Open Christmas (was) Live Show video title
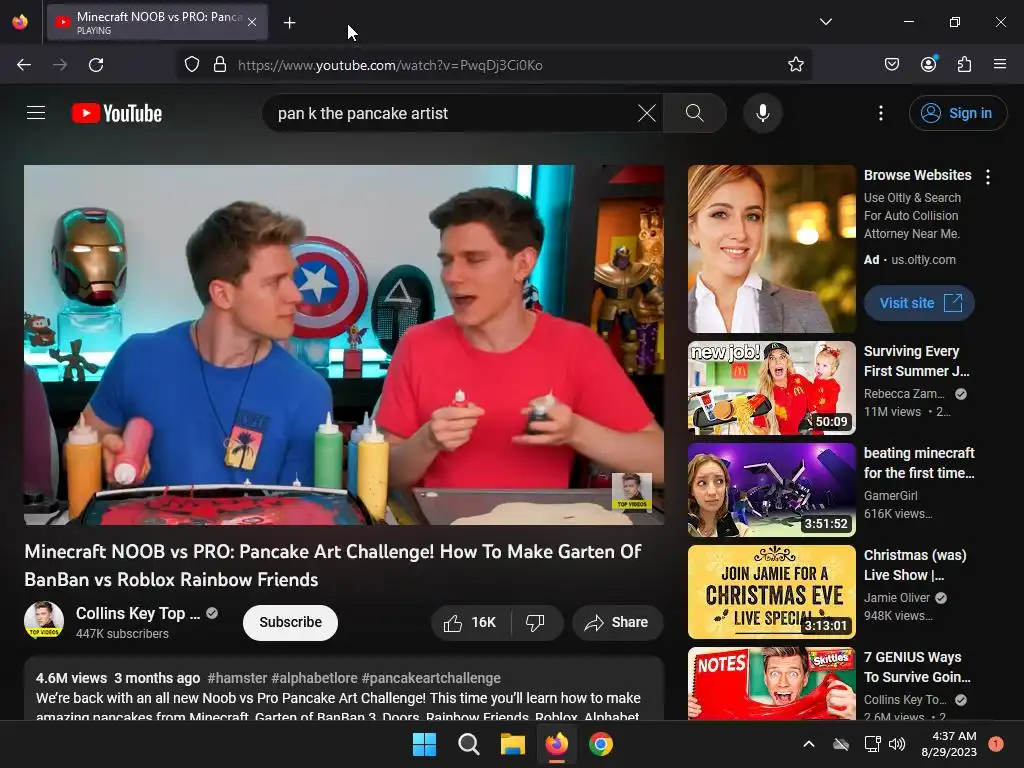The height and width of the screenshot is (768, 1024). point(916,565)
